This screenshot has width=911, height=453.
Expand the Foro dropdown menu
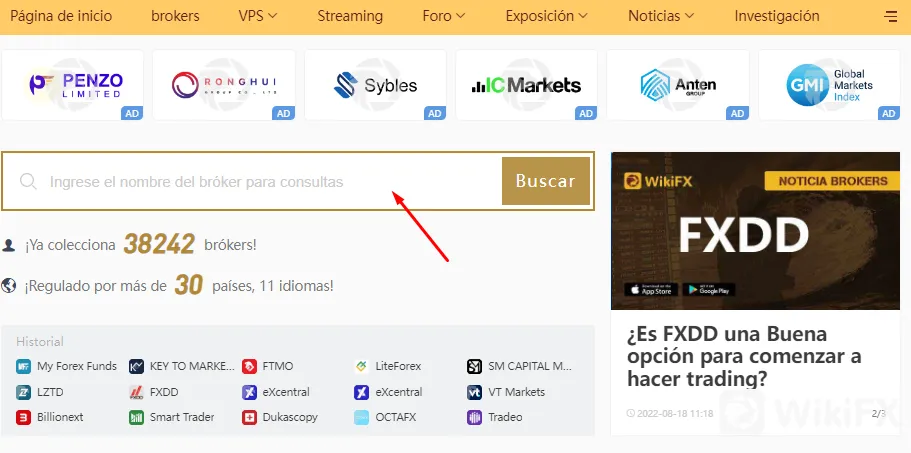[444, 16]
